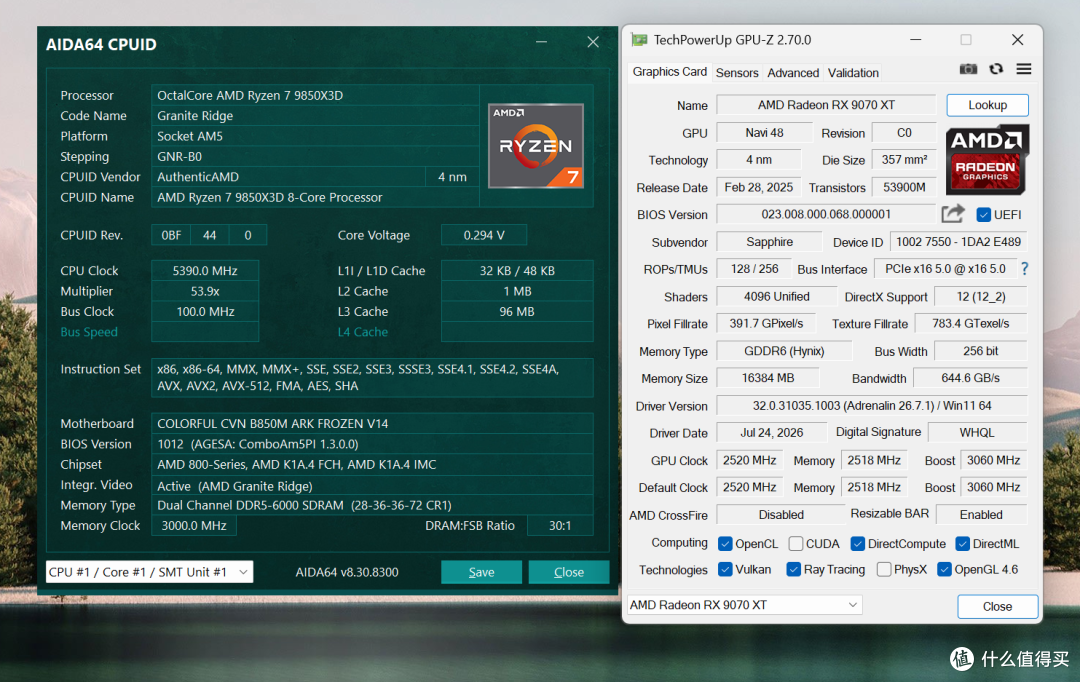The width and height of the screenshot is (1080, 682).
Task: Click the Memory Type value GDDR6 (Hynix)
Action: point(784,351)
